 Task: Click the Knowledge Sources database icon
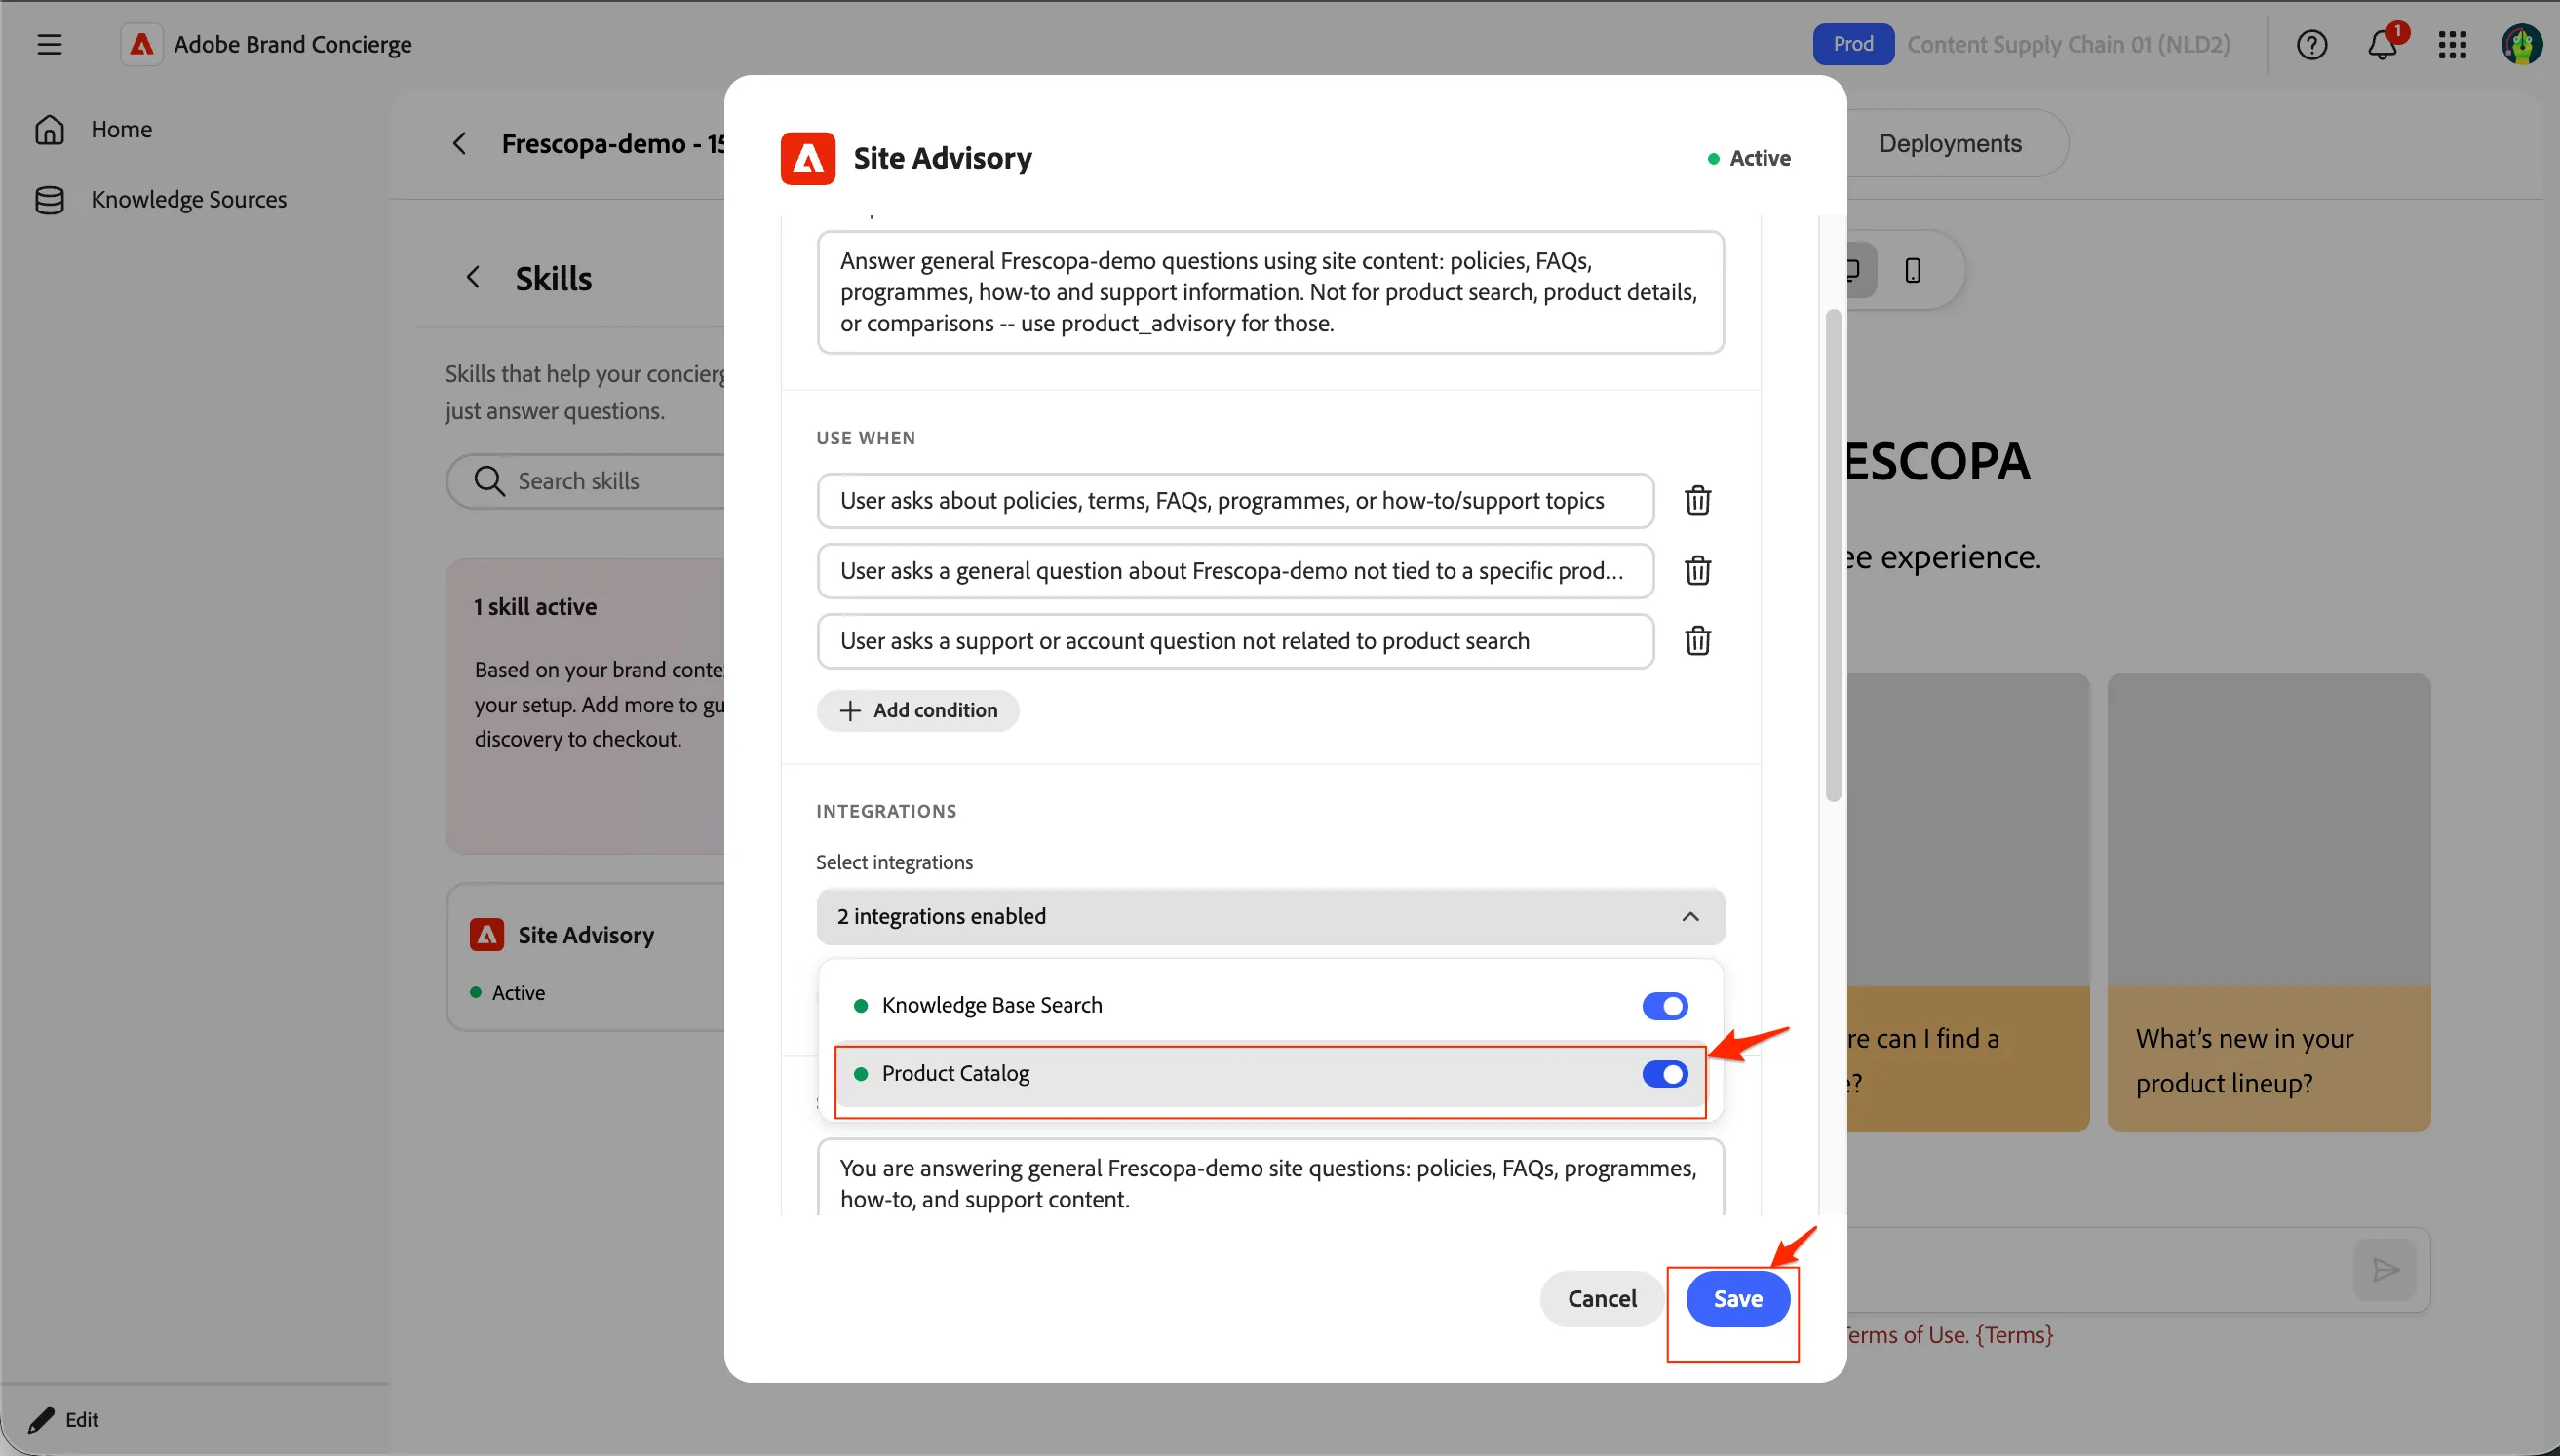coord(49,199)
